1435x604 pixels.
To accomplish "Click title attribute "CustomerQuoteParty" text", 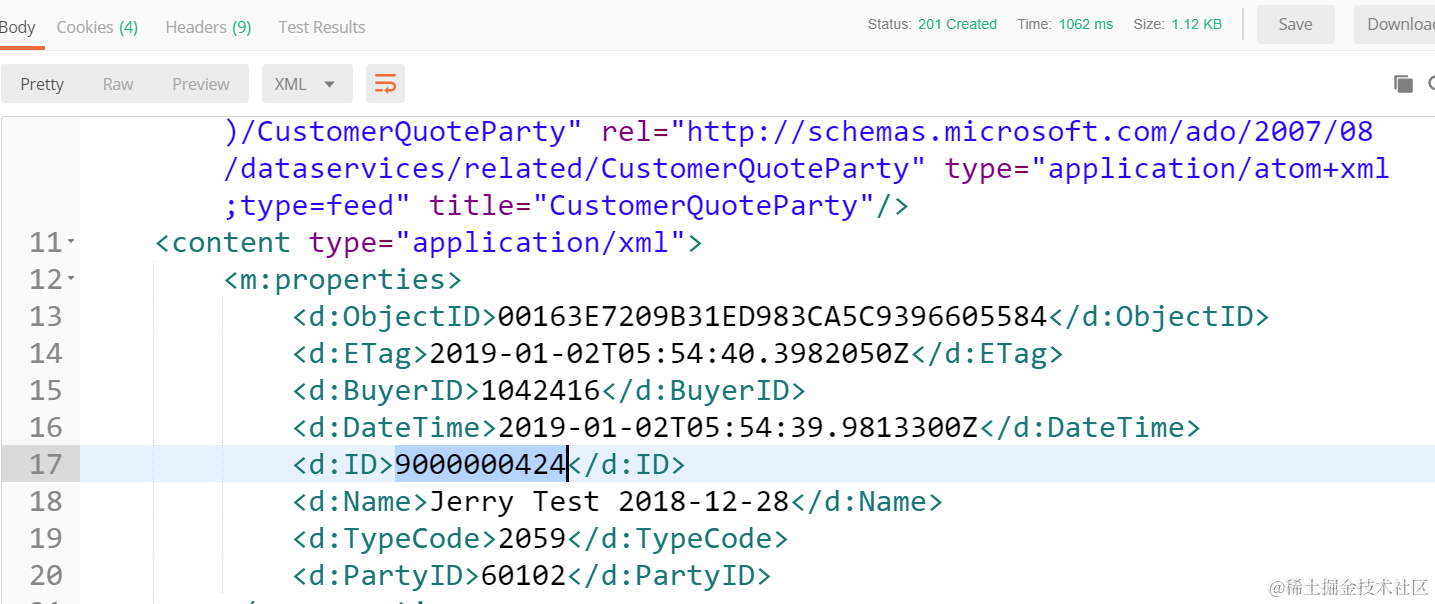I will click(704, 206).
